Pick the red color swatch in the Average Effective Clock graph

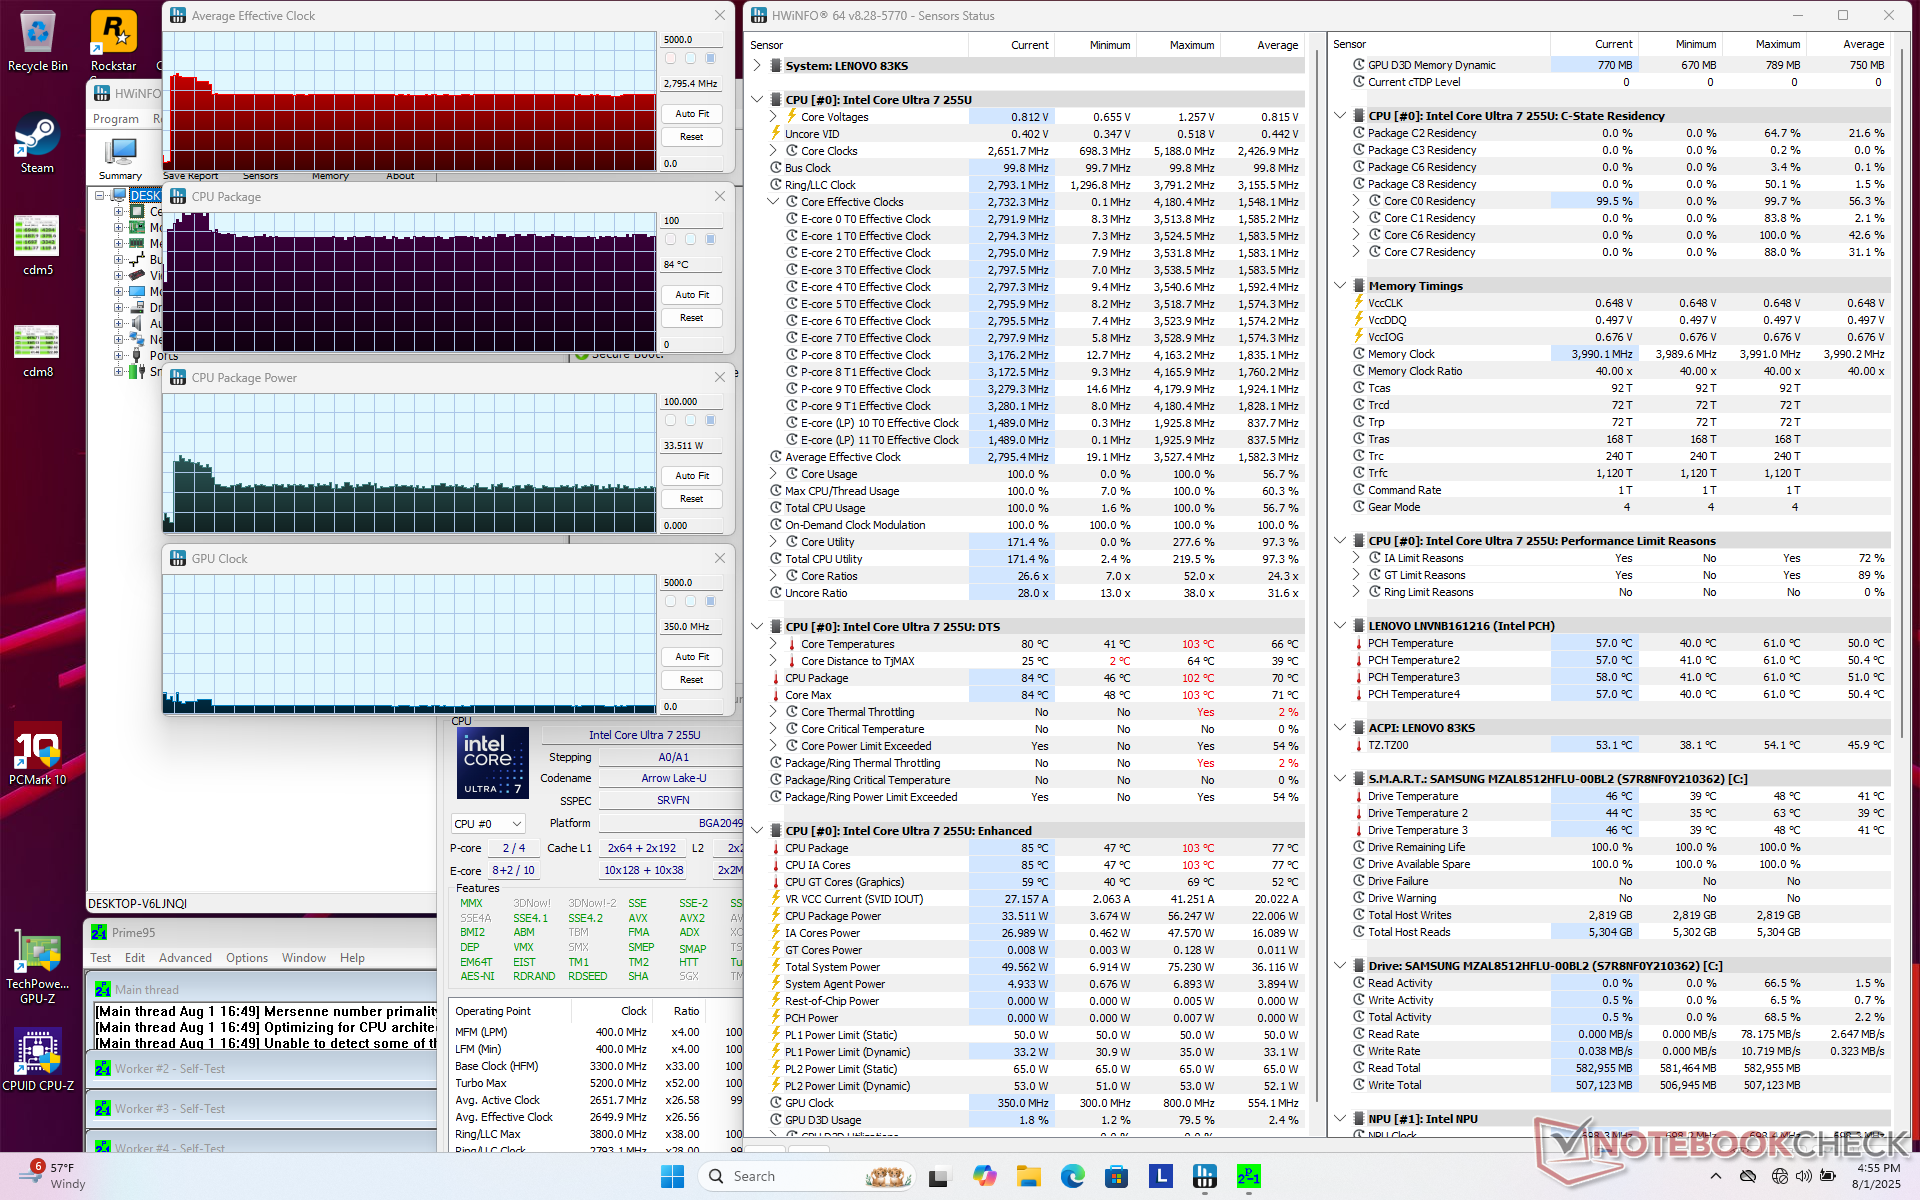[670, 59]
